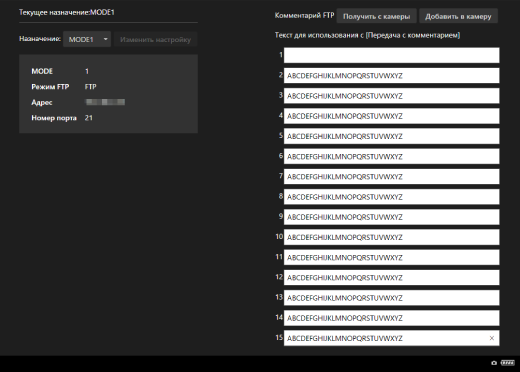The height and width of the screenshot is (372, 520).
Task: Click FTP comment field 9
Action: pos(392,217)
